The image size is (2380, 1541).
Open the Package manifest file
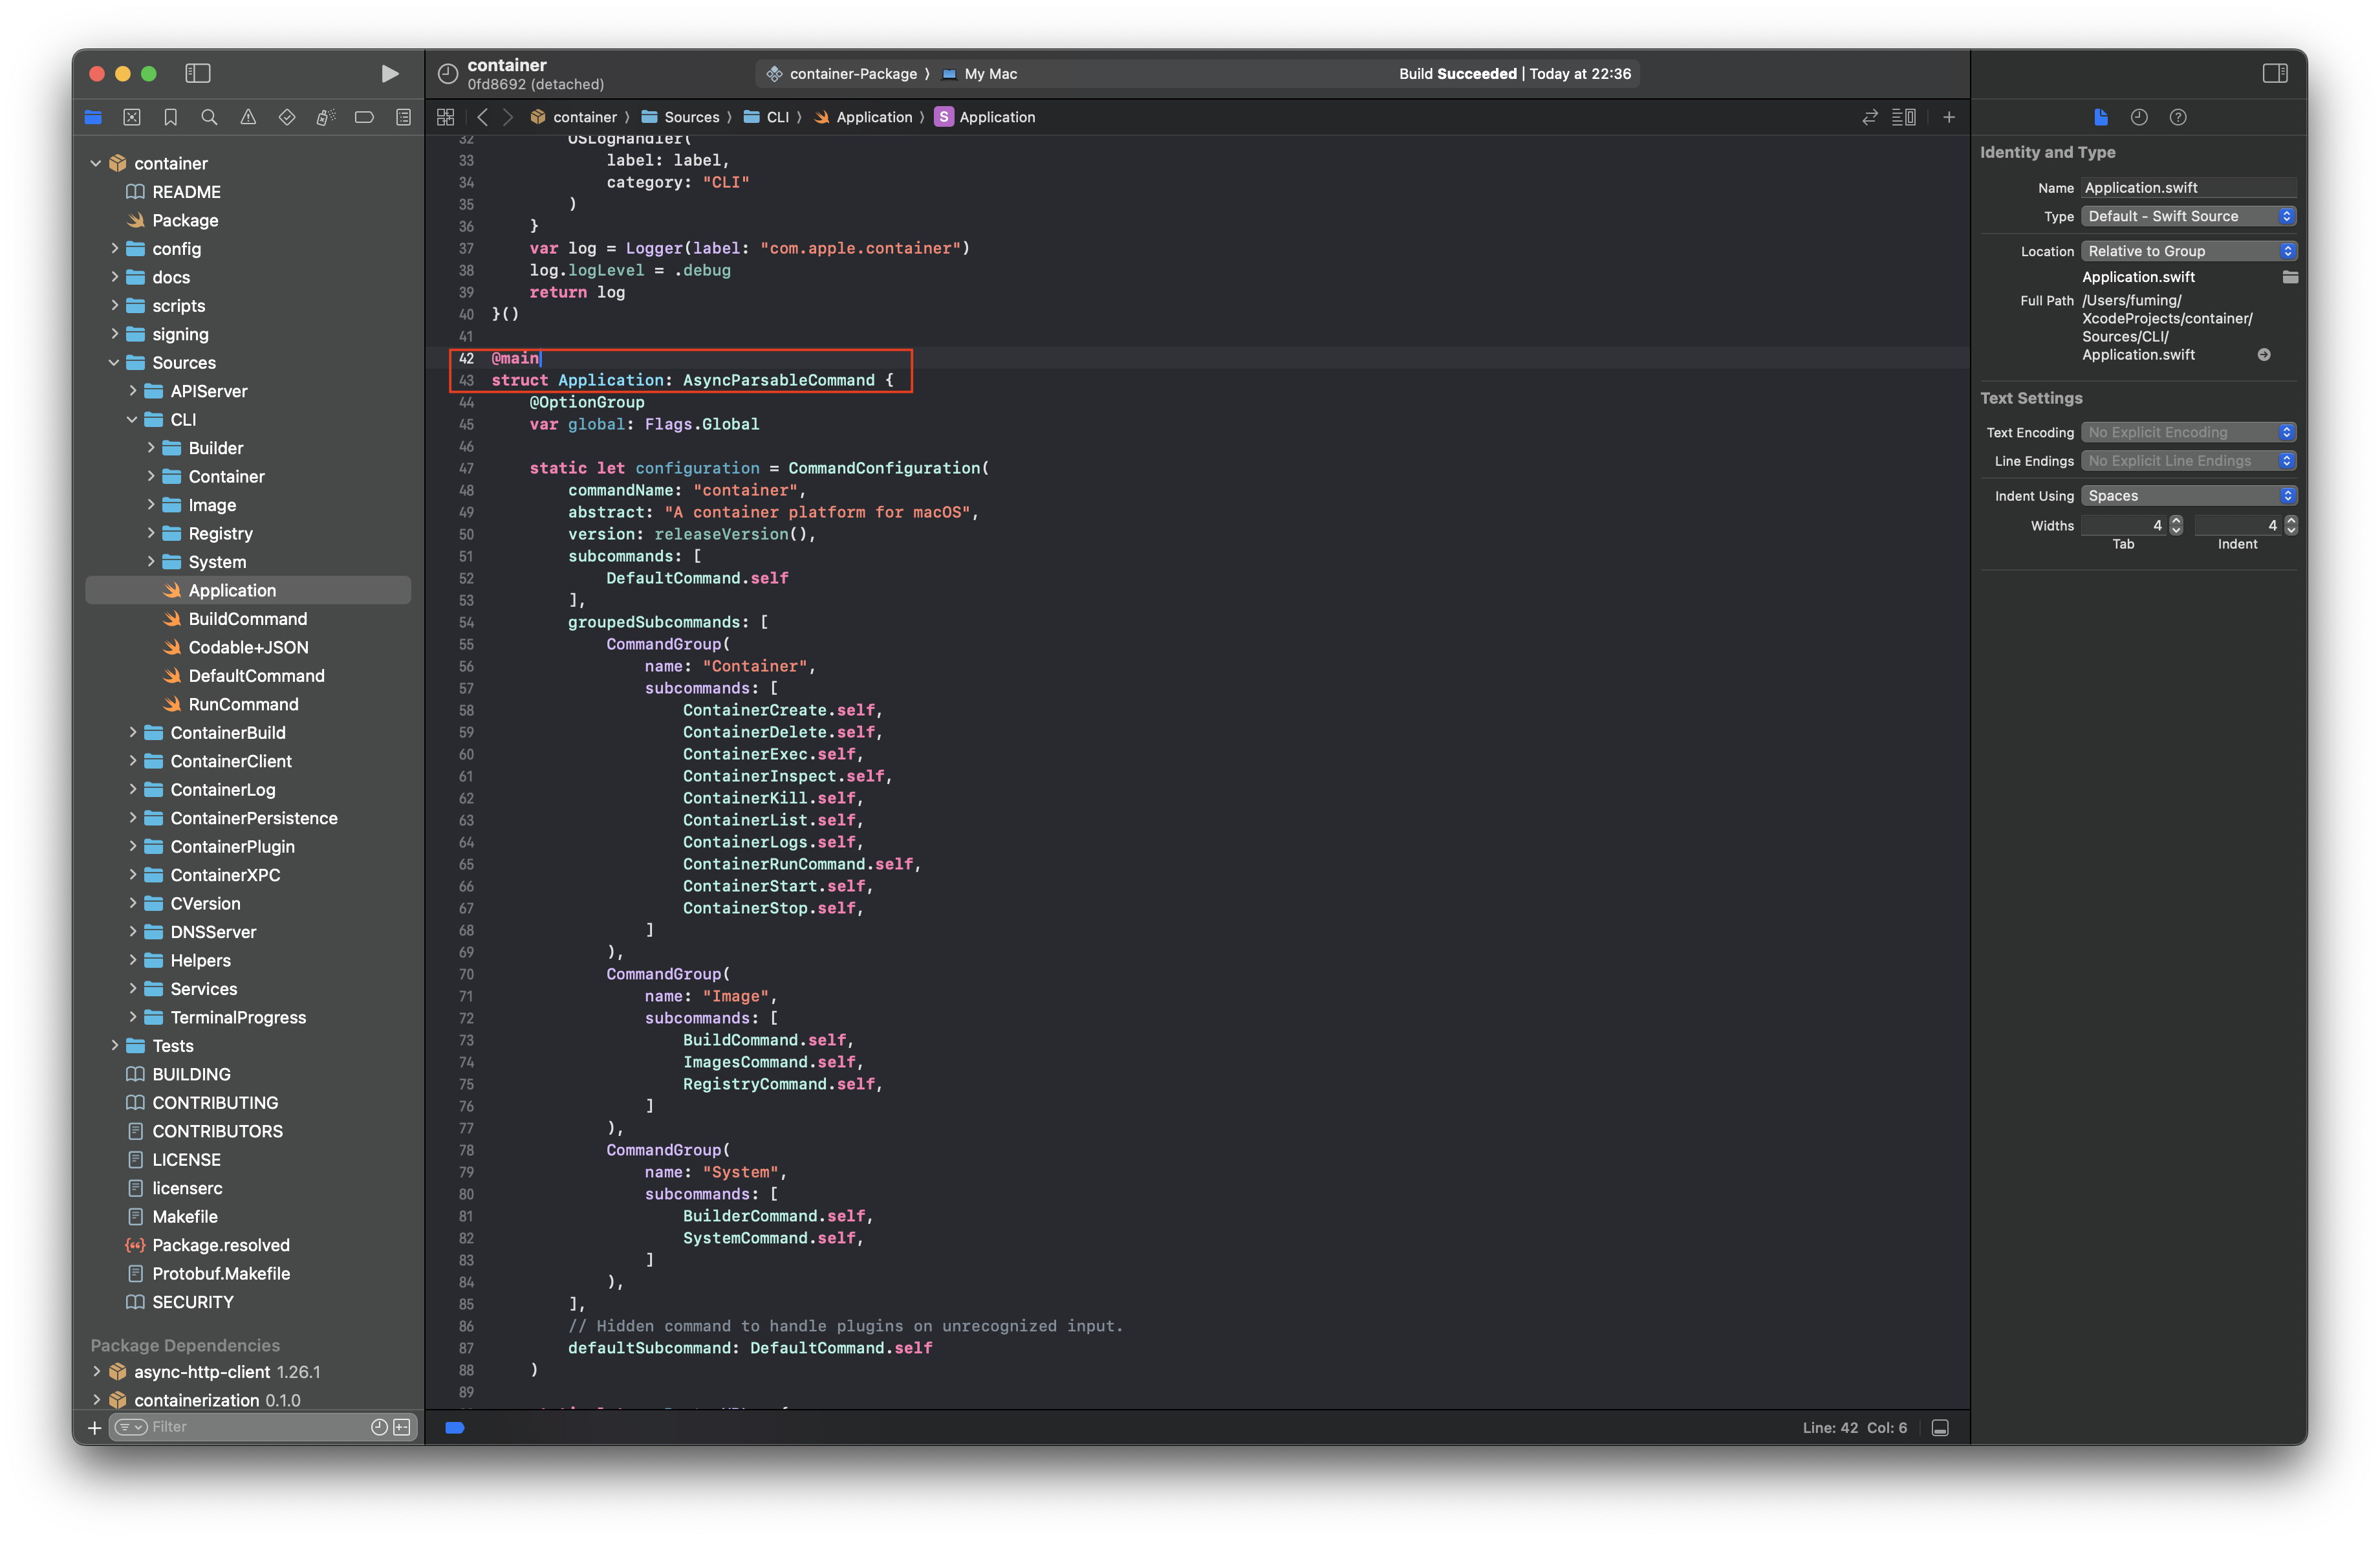pos(185,220)
